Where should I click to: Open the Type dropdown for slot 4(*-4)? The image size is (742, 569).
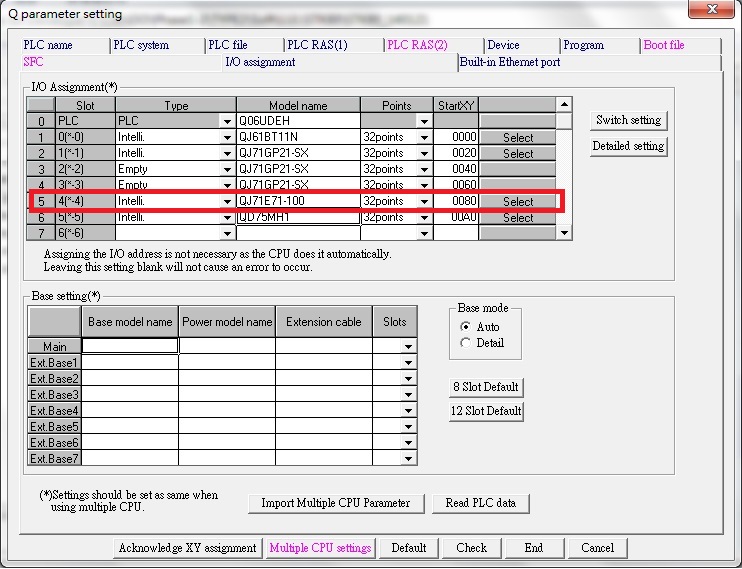(227, 201)
